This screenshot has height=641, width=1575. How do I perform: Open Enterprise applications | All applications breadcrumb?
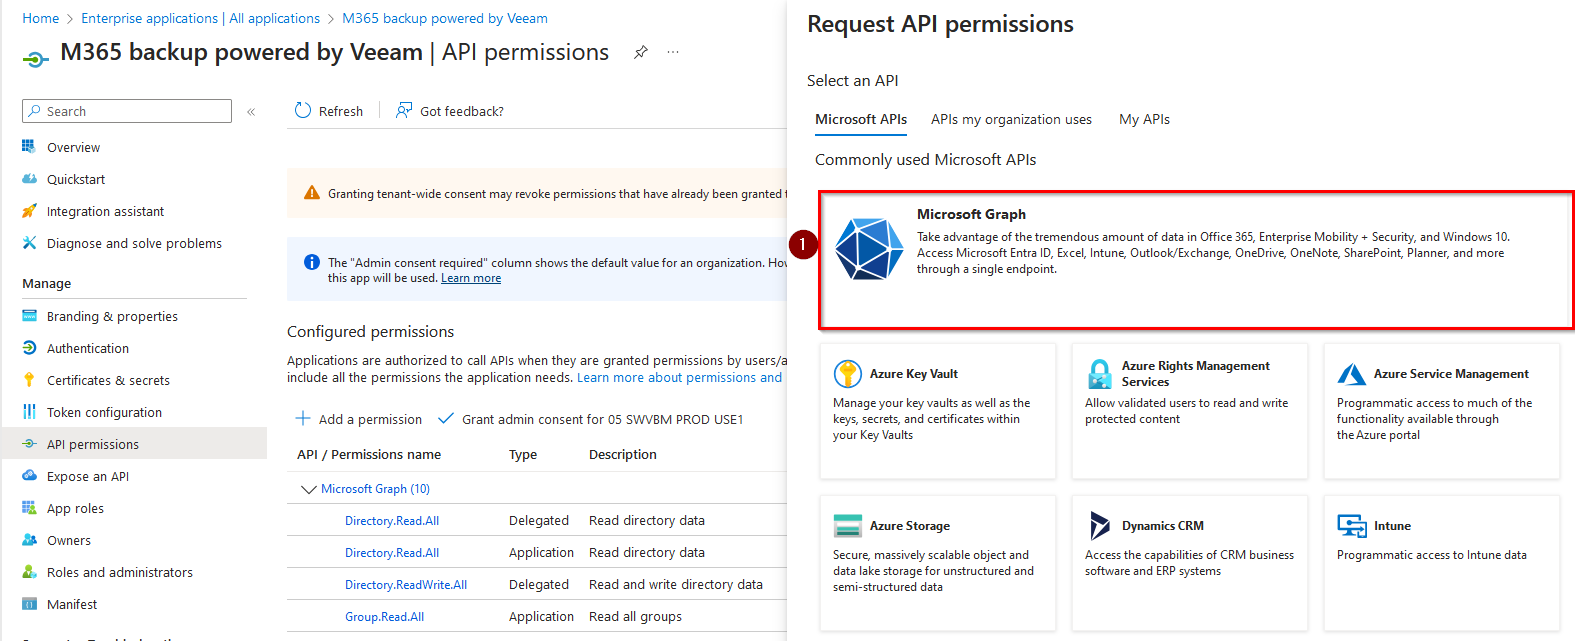pyautogui.click(x=201, y=18)
